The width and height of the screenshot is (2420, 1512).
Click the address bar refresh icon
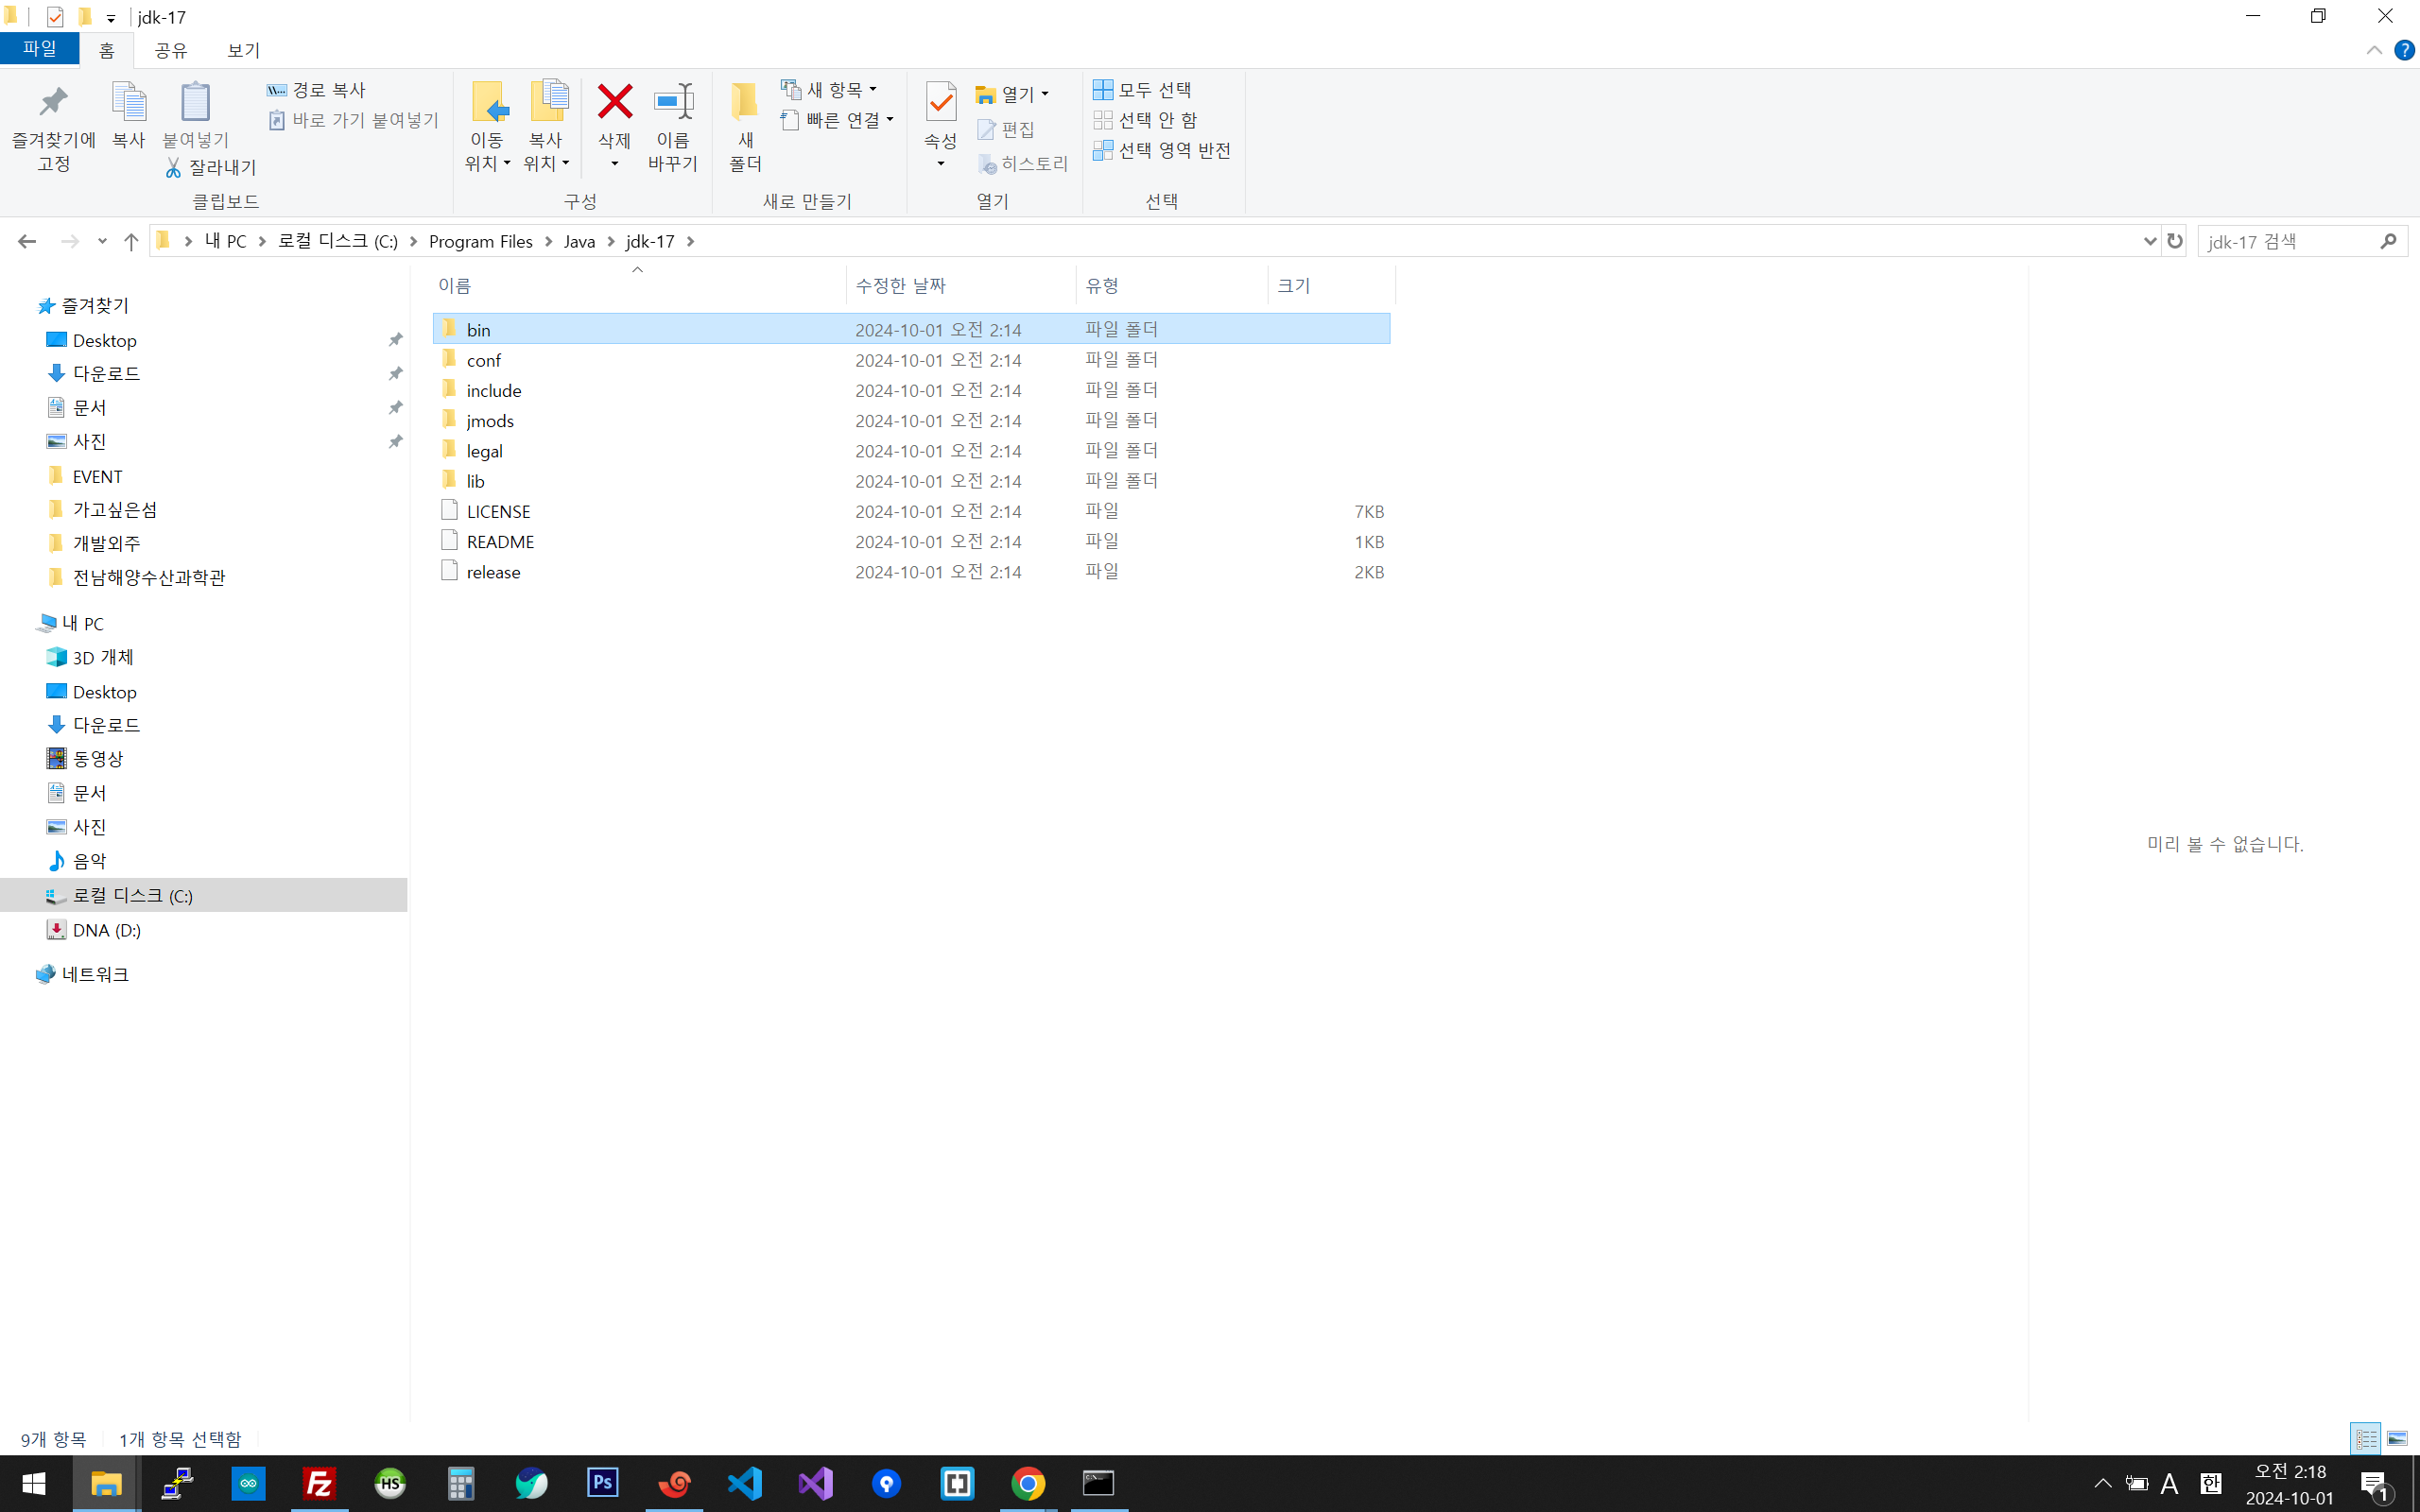click(2174, 241)
